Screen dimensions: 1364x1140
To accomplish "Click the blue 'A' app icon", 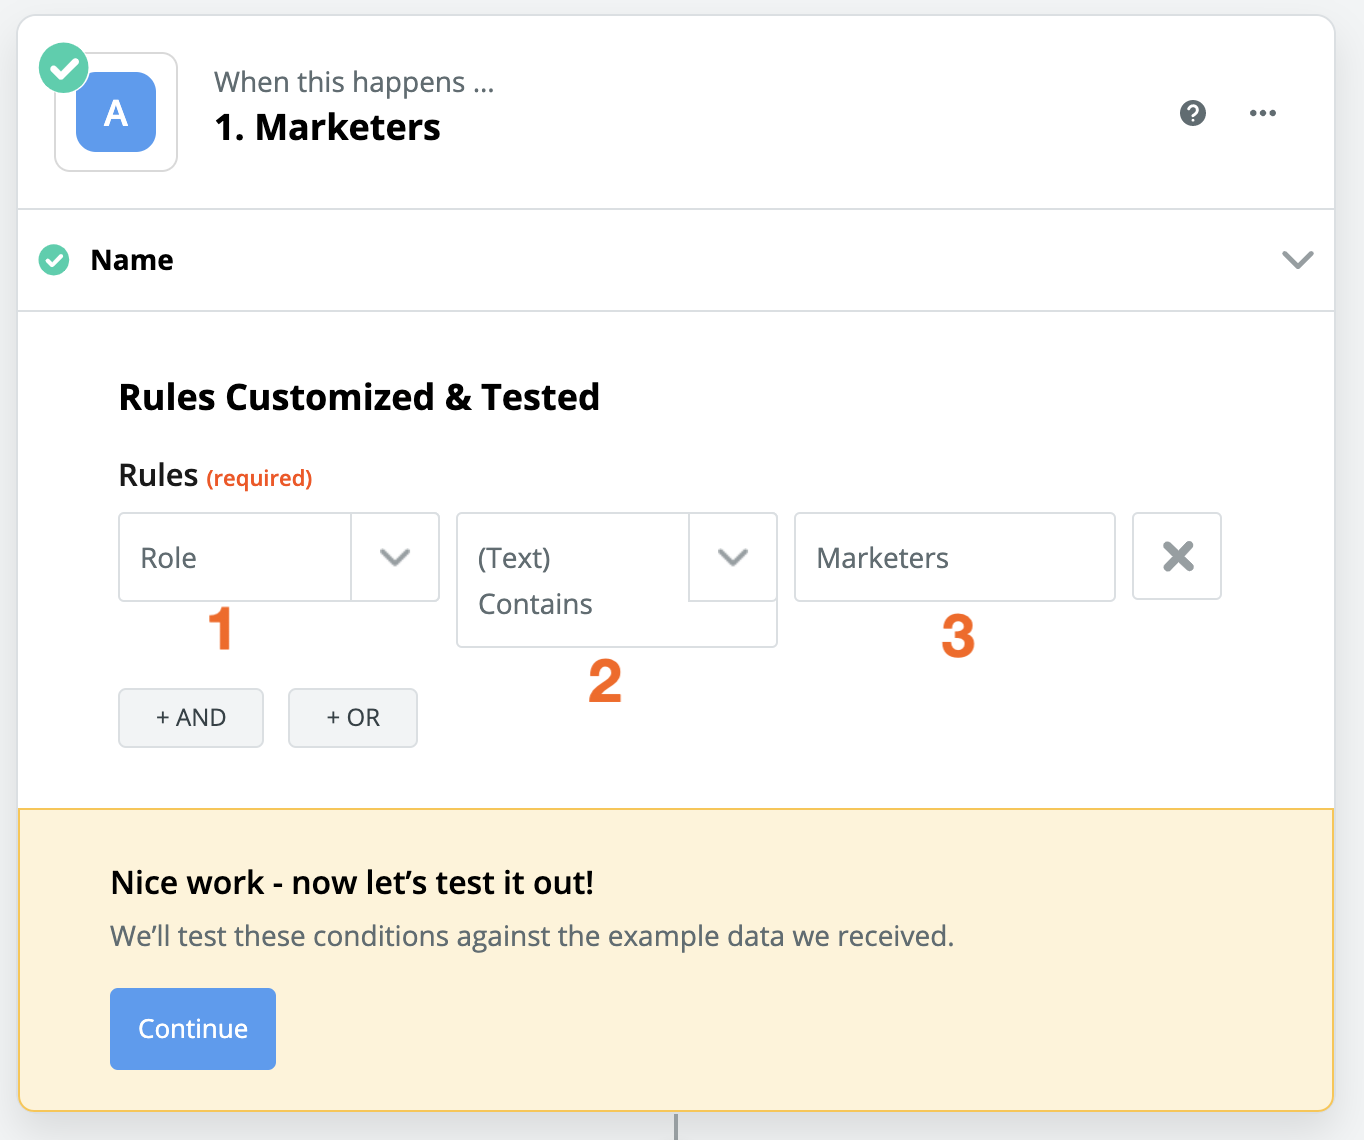I will pyautogui.click(x=116, y=113).
